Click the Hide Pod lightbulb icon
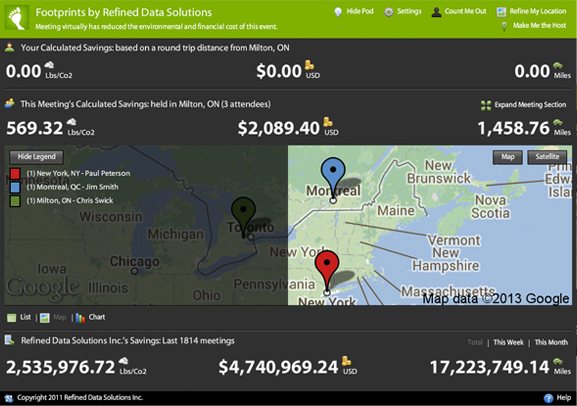The width and height of the screenshot is (577, 406). coord(338,12)
